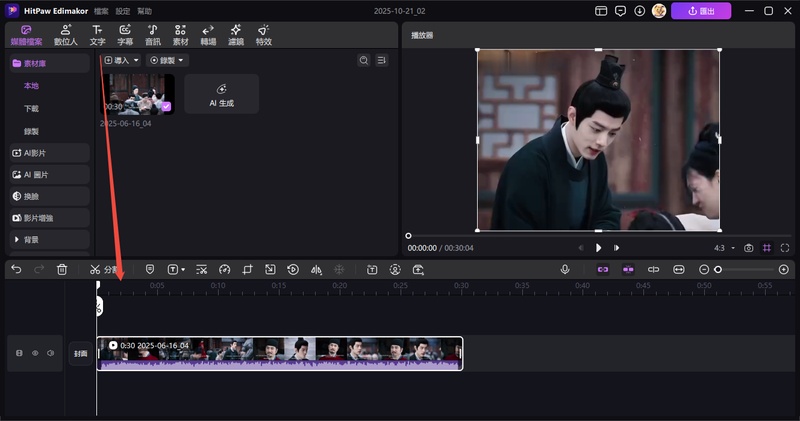Enter fullscreen preview mode

click(x=785, y=247)
